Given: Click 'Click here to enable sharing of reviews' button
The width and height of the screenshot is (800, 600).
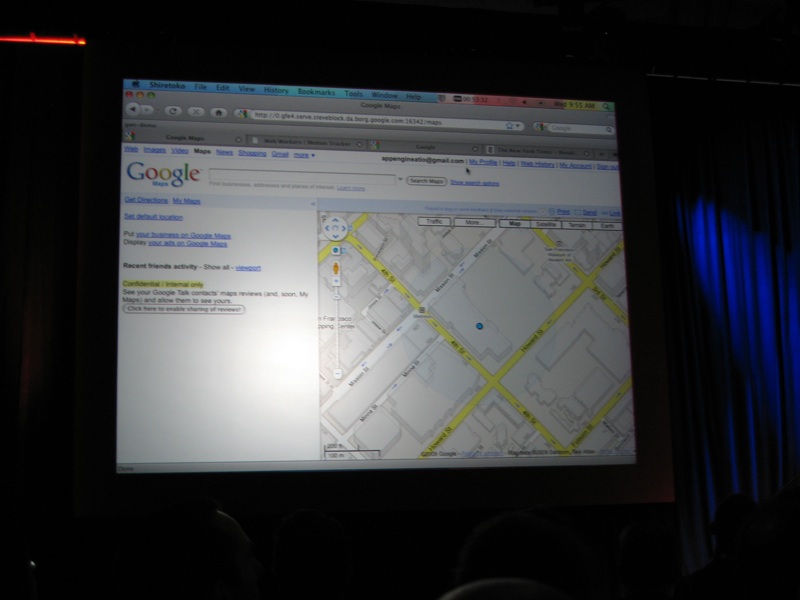Looking at the screenshot, I should [x=184, y=309].
